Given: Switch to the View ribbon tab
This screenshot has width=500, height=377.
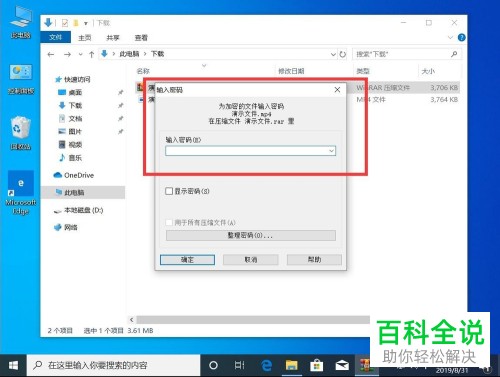Looking at the screenshot, I should click(141, 38).
